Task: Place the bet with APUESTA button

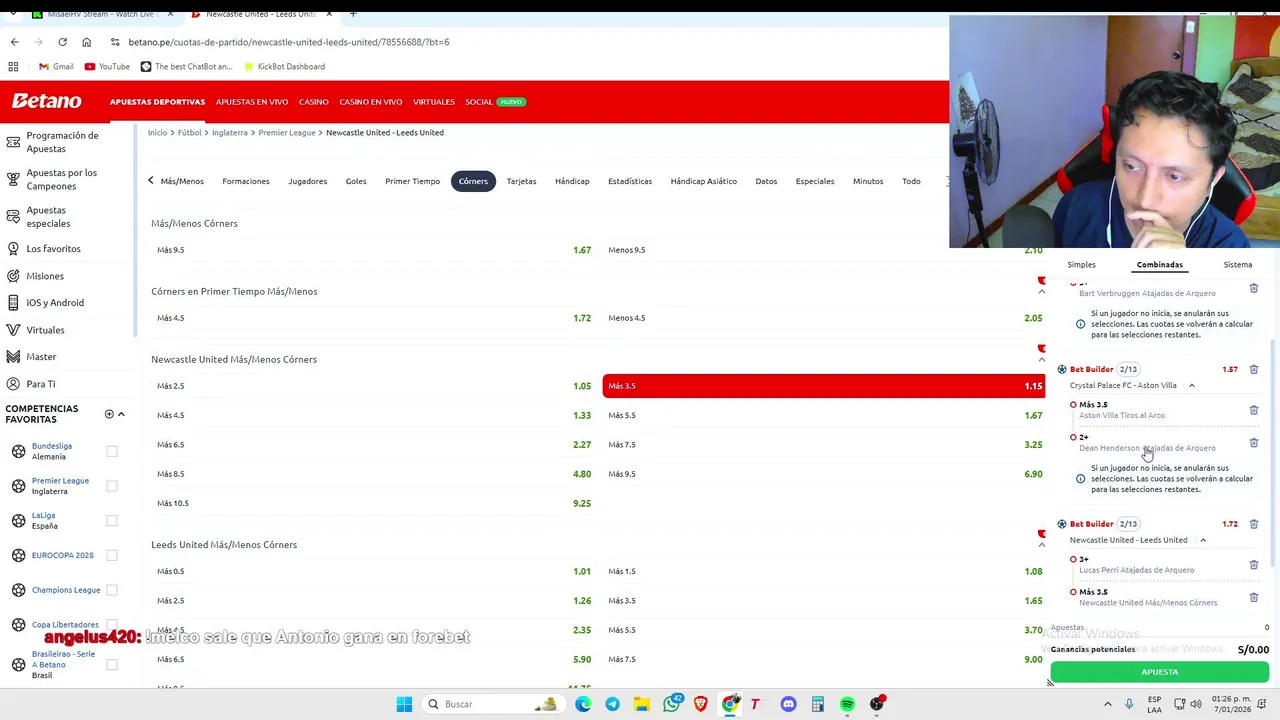Action: pyautogui.click(x=1159, y=673)
